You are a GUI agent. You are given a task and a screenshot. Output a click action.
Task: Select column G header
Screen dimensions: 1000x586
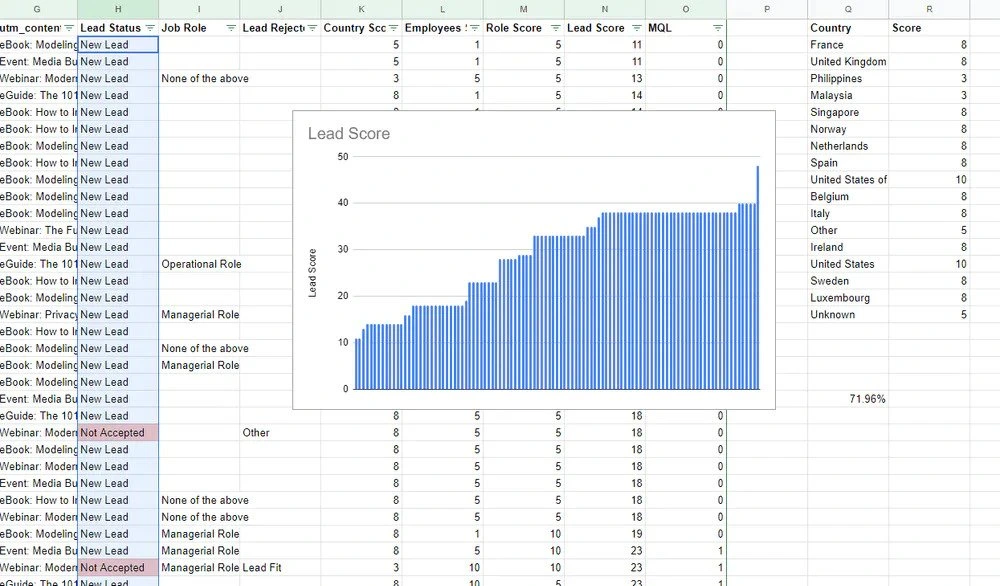tap(37, 9)
